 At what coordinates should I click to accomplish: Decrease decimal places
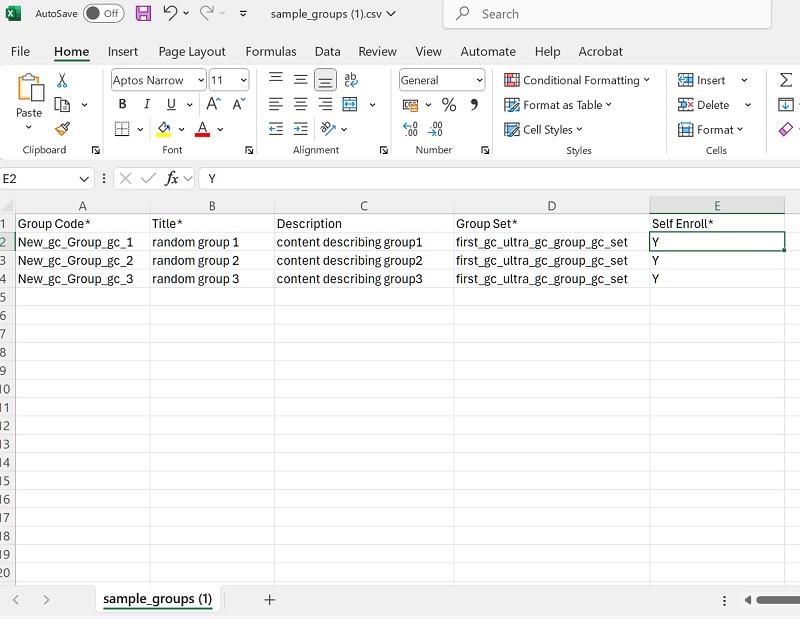(434, 128)
